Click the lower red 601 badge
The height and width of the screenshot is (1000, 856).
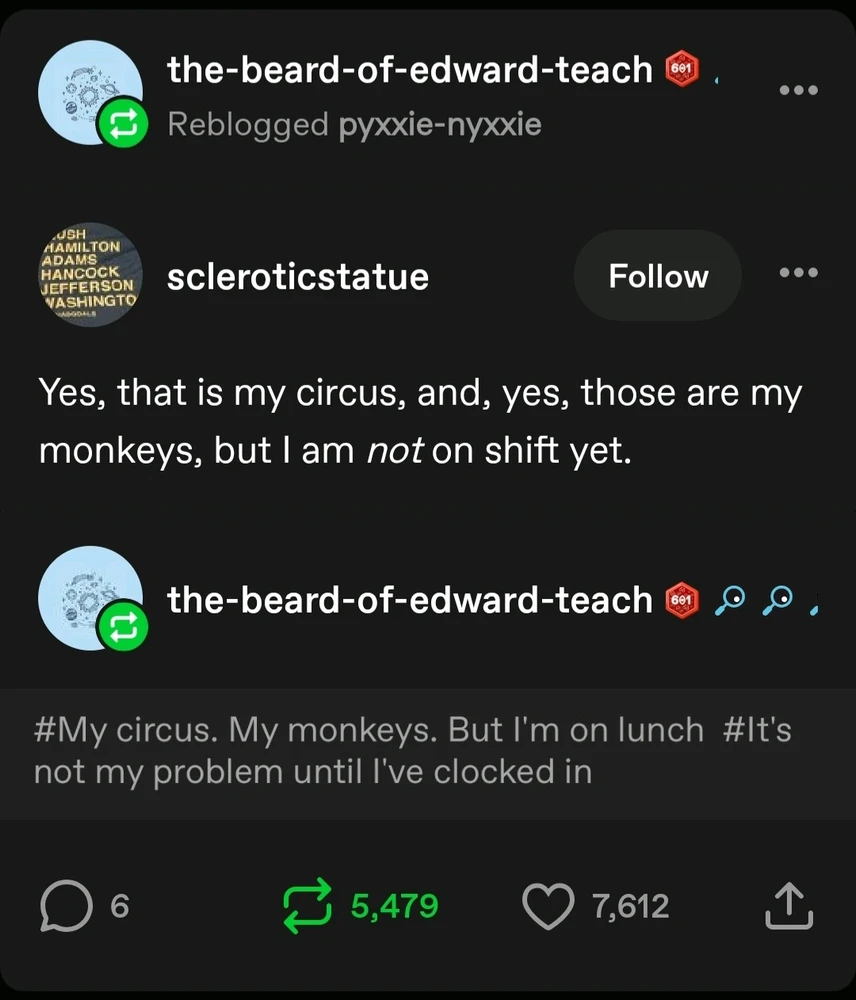click(682, 599)
